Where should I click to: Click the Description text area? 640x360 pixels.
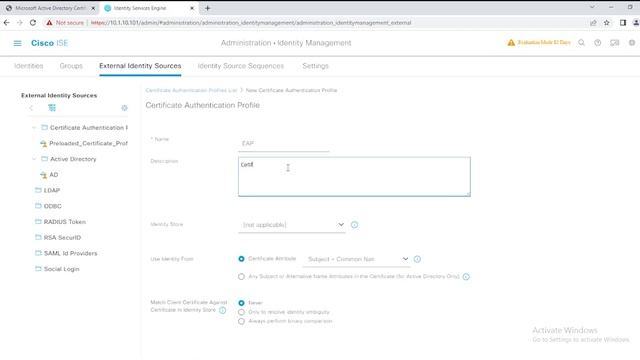(354, 176)
